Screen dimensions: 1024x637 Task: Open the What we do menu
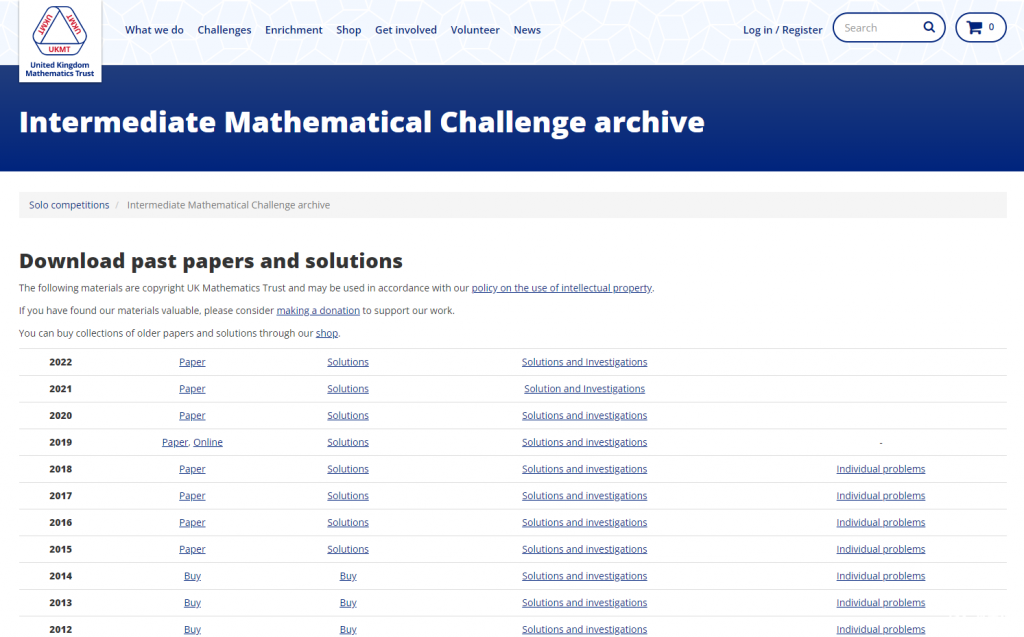[154, 30]
